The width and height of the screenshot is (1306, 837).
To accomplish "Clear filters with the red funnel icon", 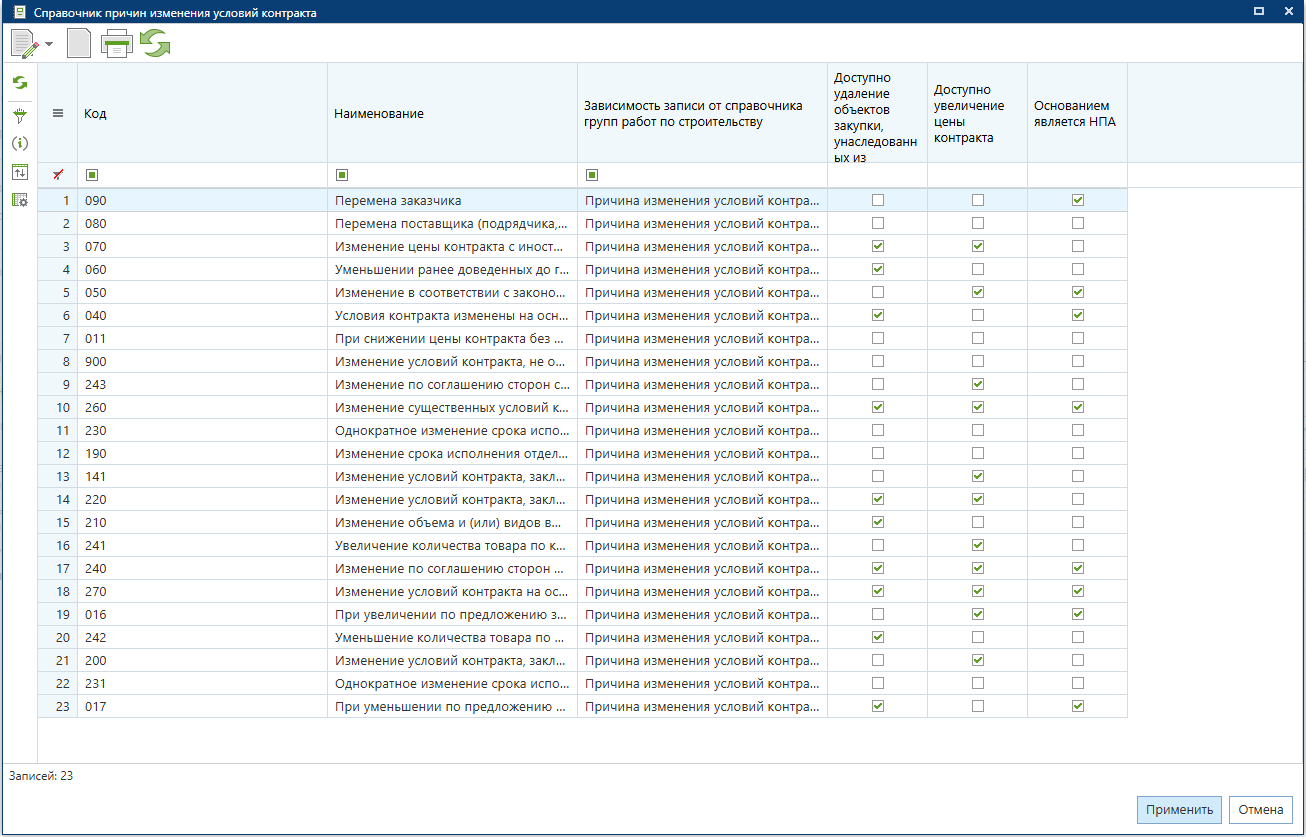I will pyautogui.click(x=58, y=174).
